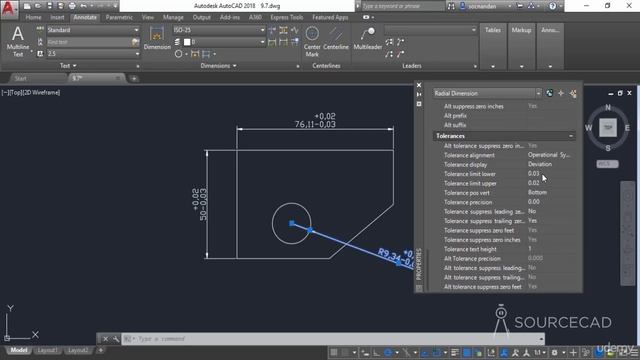Click the annotation monitor plus icon
This screenshot has height=360, width=640.
[573, 353]
